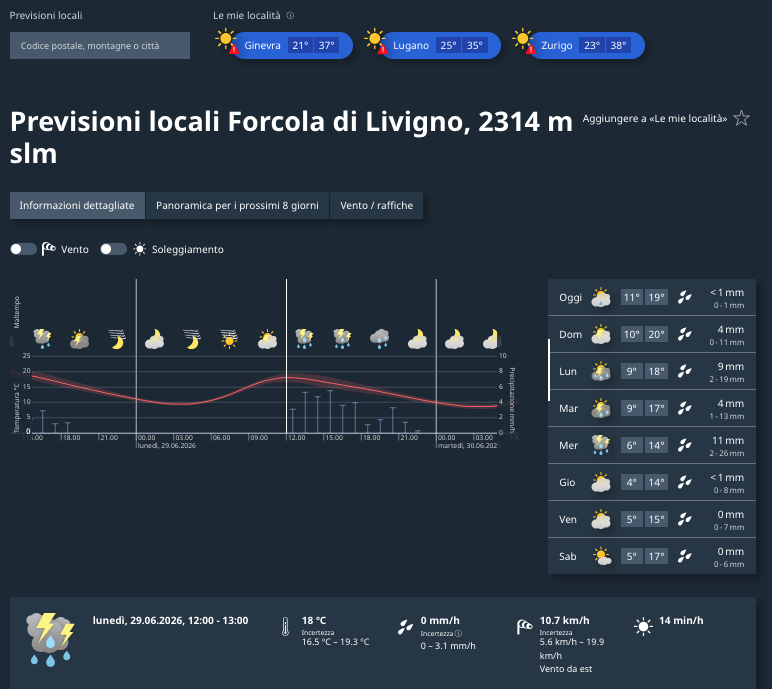Click the postal code search field
This screenshot has height=689, width=772.
pos(99,45)
